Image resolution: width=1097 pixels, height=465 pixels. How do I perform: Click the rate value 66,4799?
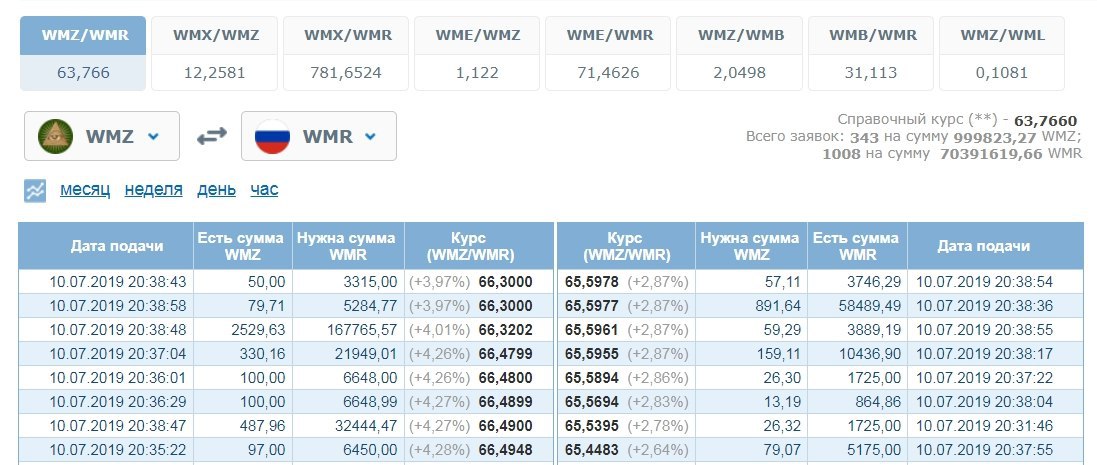point(505,354)
